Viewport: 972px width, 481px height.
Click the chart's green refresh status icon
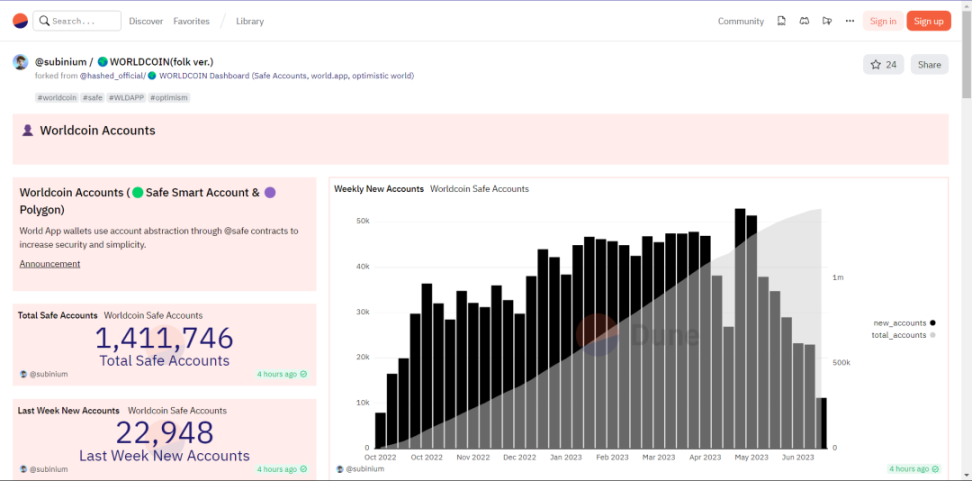935,468
